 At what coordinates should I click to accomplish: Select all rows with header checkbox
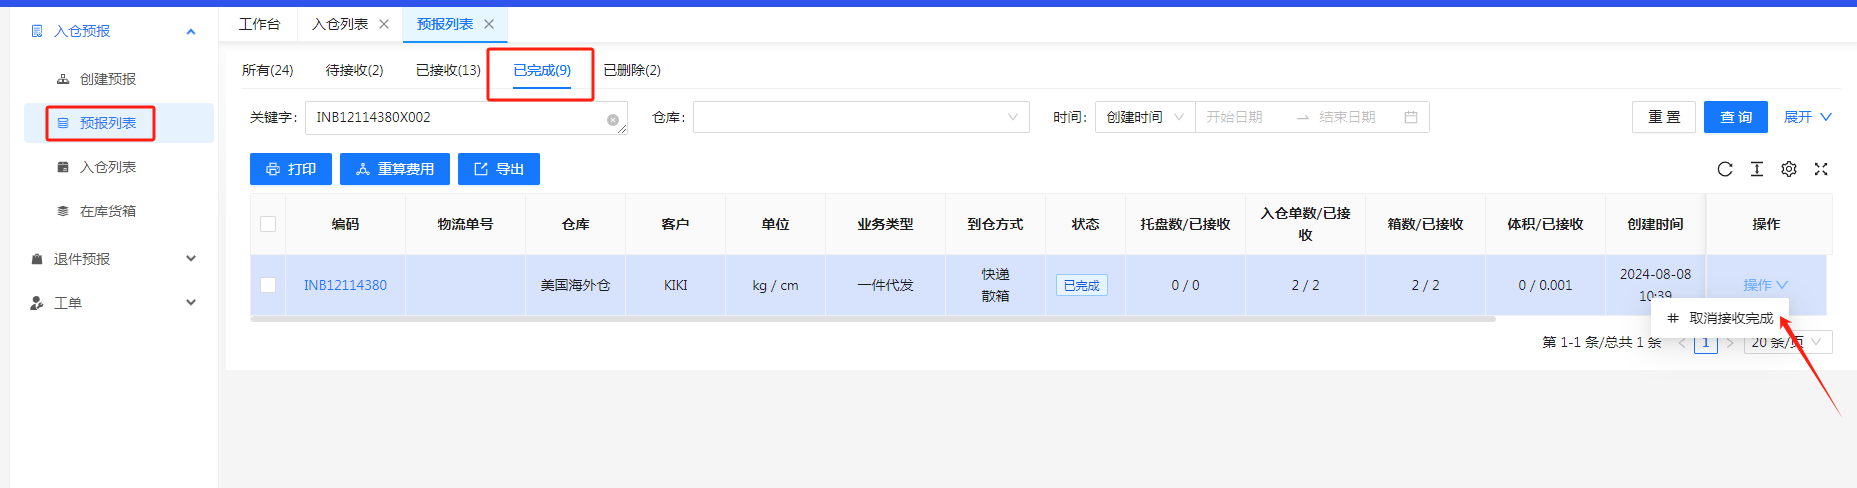pos(268,224)
